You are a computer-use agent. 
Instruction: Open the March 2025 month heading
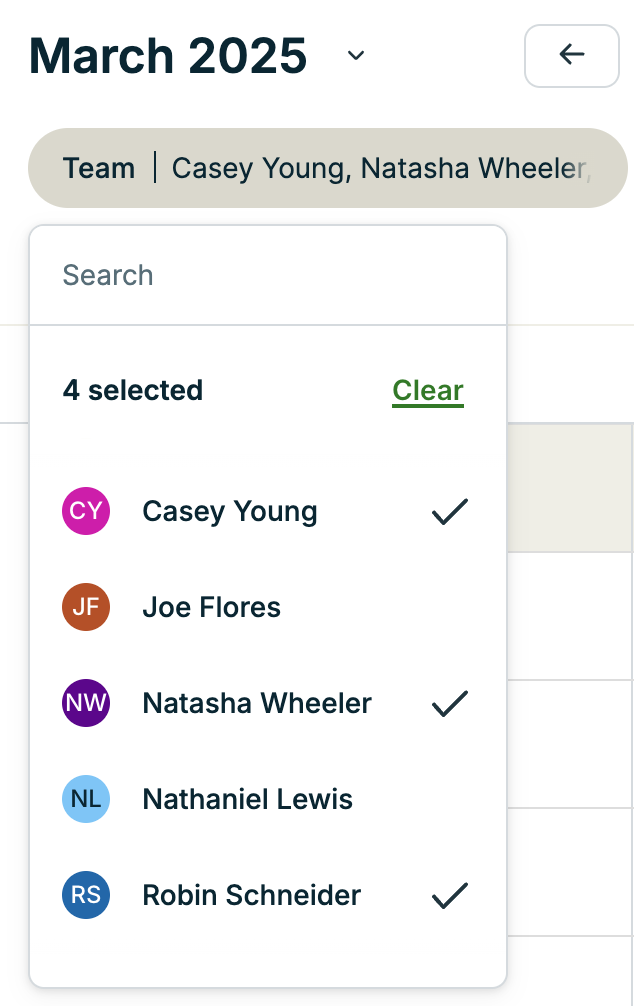pos(168,56)
